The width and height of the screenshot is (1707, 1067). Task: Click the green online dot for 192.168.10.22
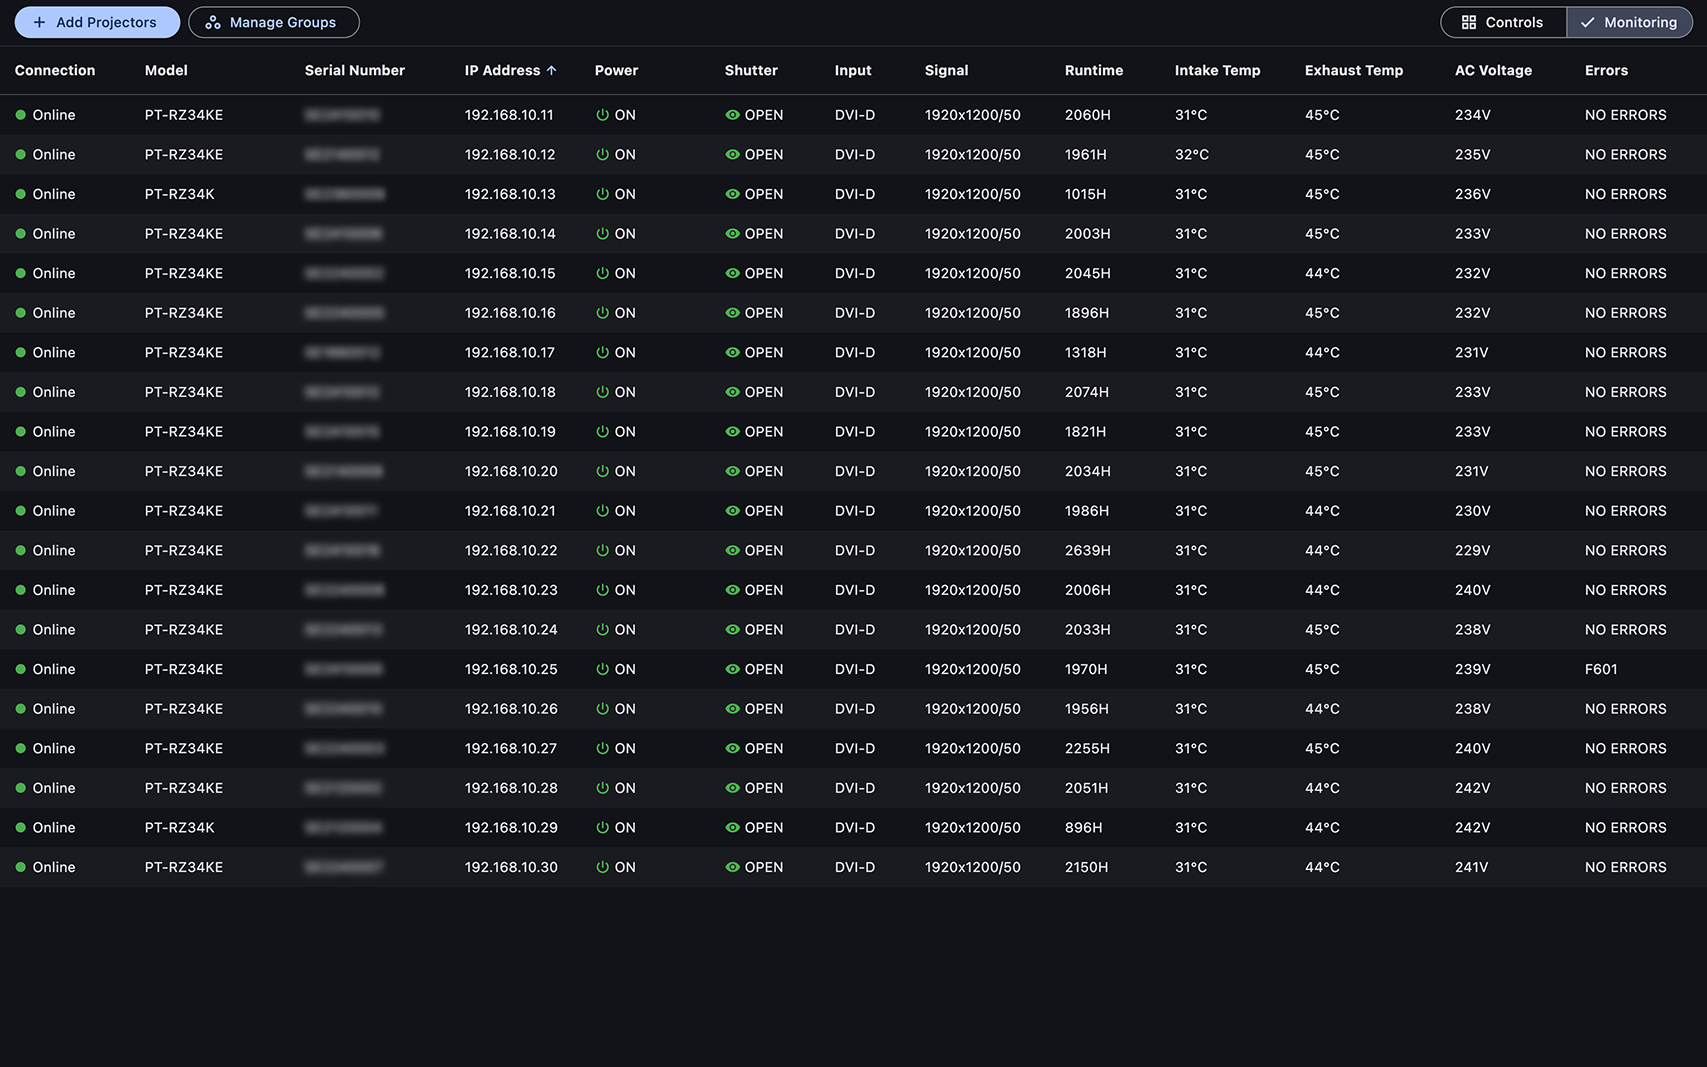pos(20,550)
